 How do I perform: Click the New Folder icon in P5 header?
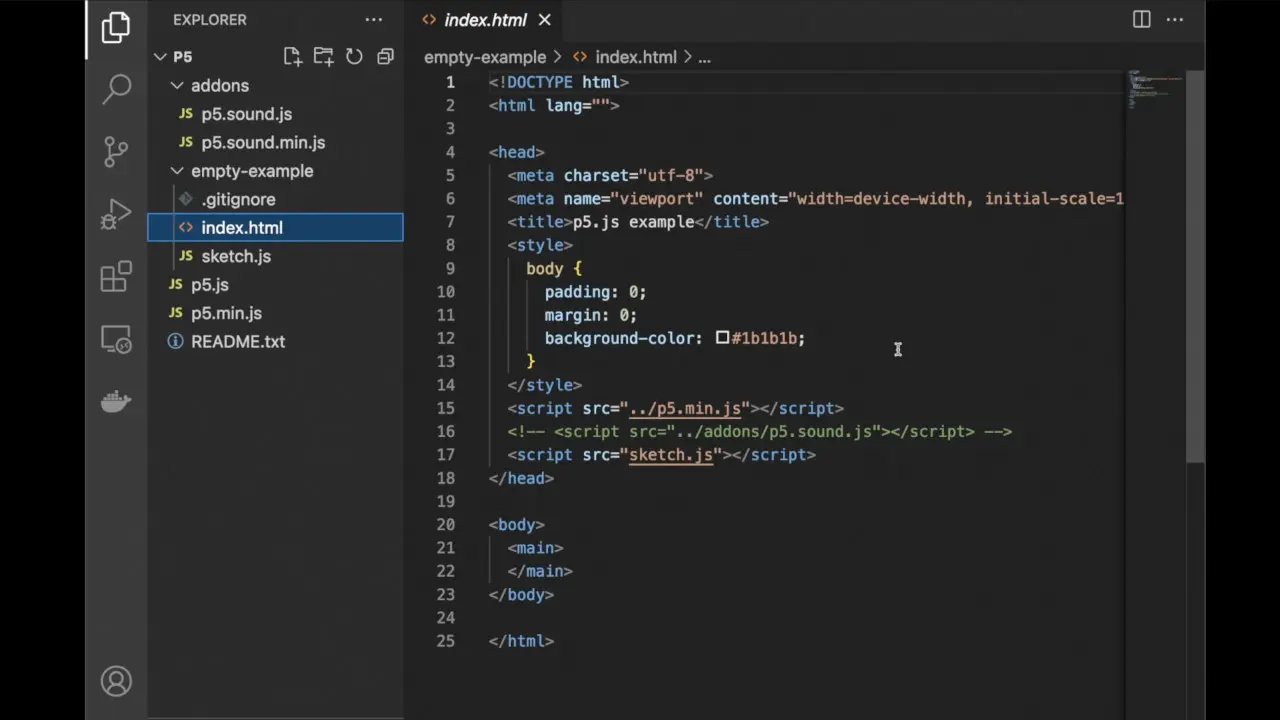point(323,57)
